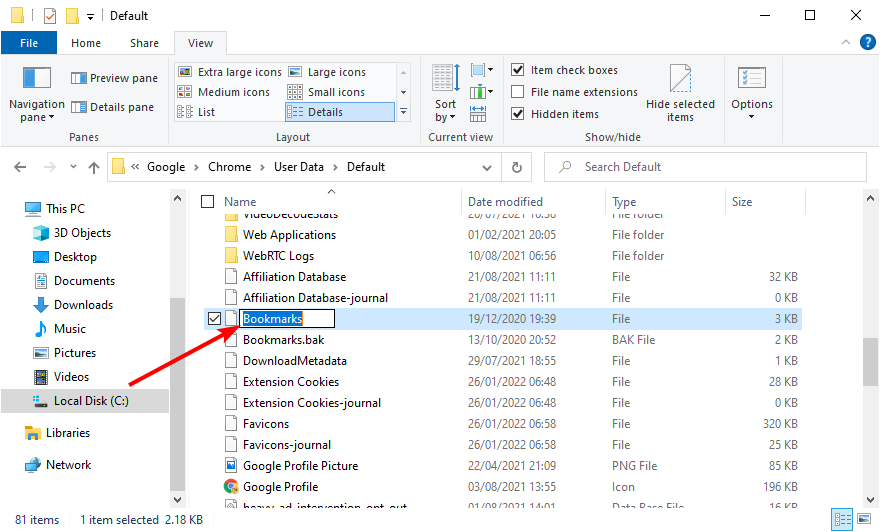Open the Group by dropdown icon
Image resolution: width=880 pixels, height=532 pixels.
482,70
